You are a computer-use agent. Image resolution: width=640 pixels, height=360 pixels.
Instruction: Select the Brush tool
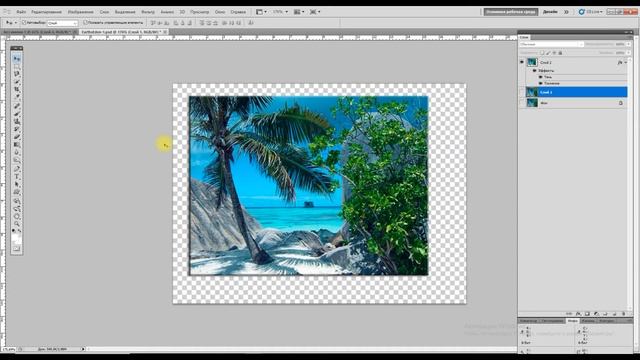coord(17,114)
